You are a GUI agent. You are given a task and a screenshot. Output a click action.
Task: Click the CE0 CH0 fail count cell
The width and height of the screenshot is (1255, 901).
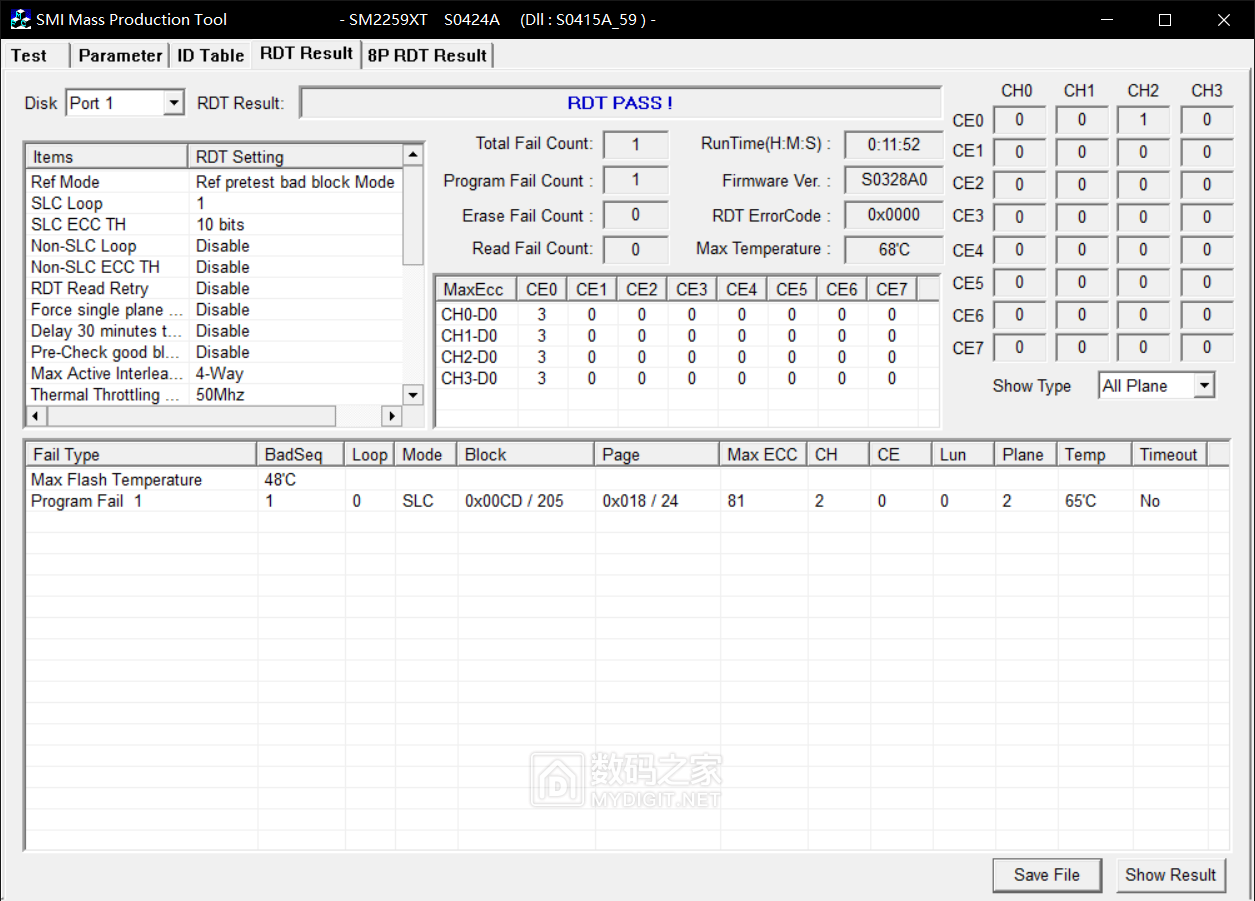point(1020,120)
